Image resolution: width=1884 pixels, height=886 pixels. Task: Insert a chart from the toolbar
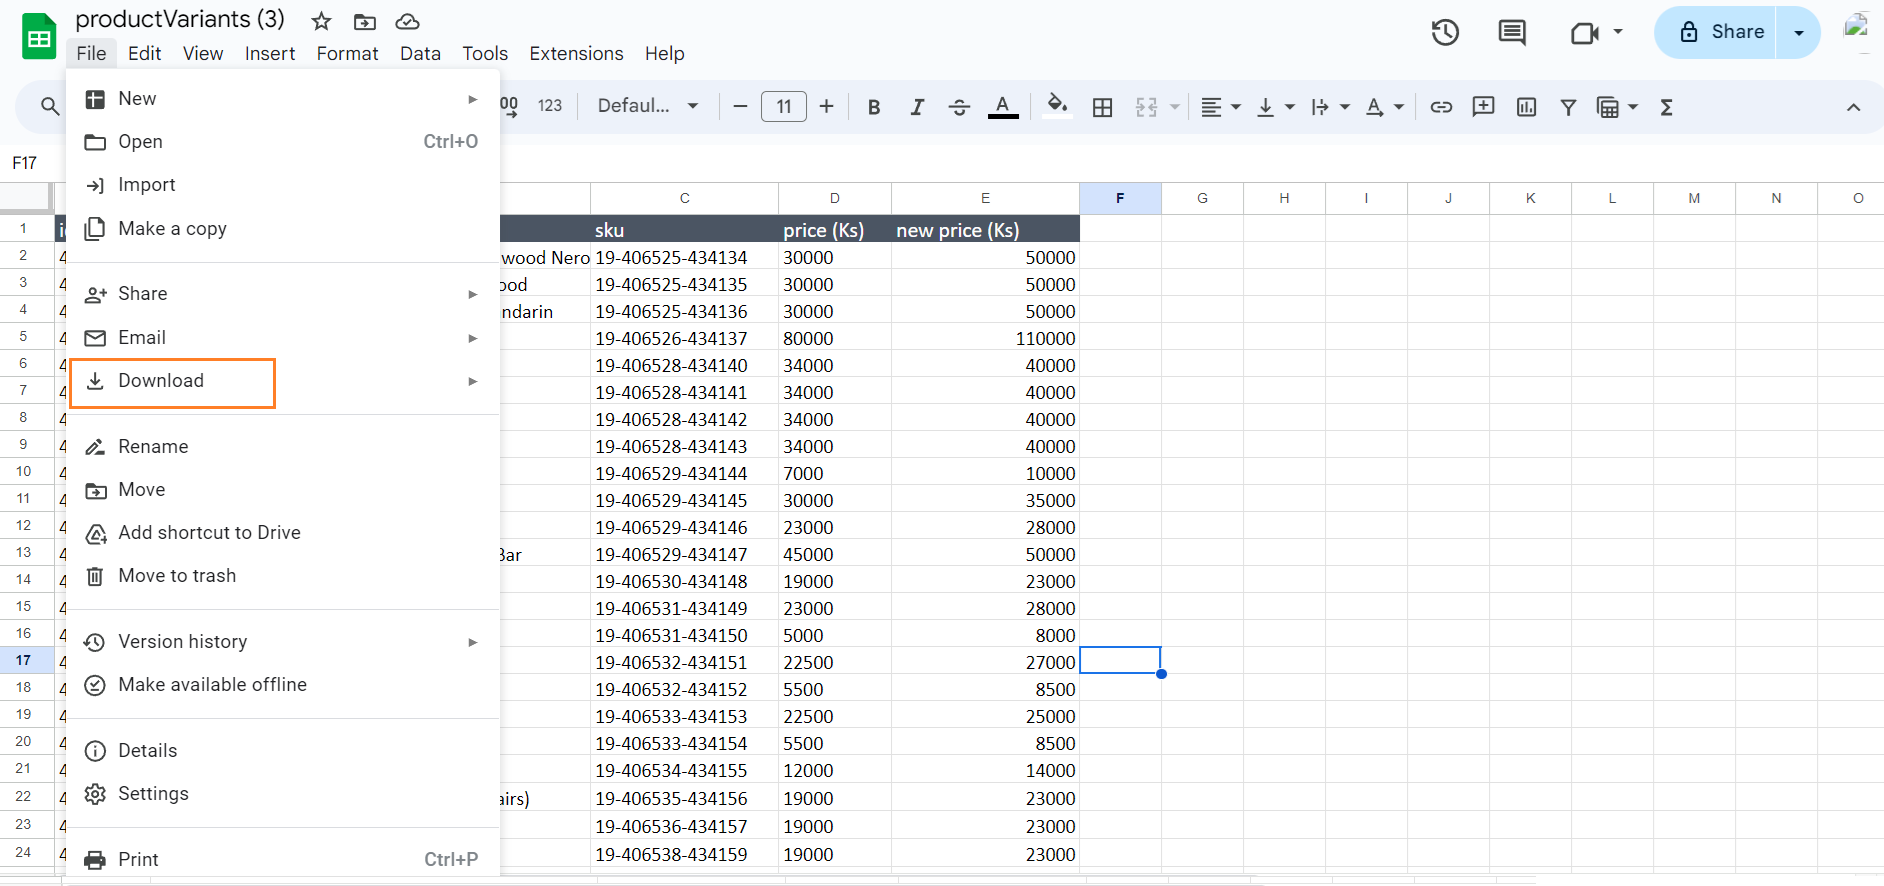[x=1526, y=107]
